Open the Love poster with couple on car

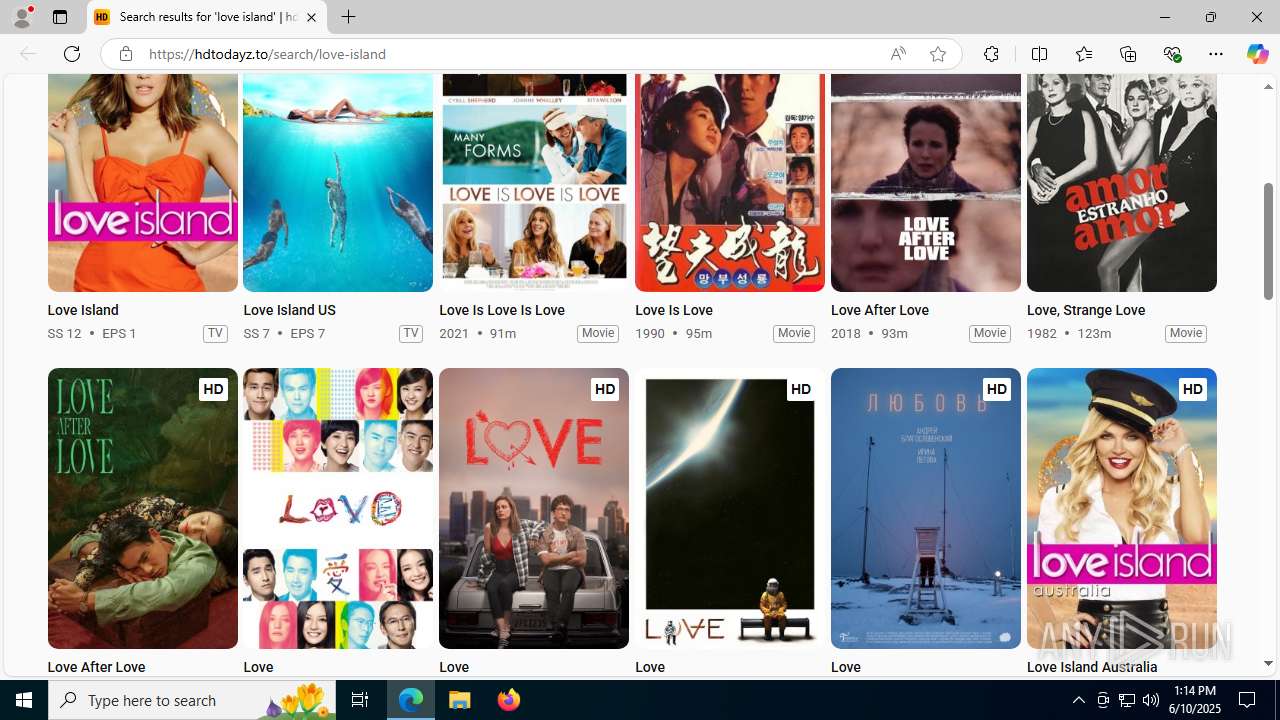pos(534,508)
